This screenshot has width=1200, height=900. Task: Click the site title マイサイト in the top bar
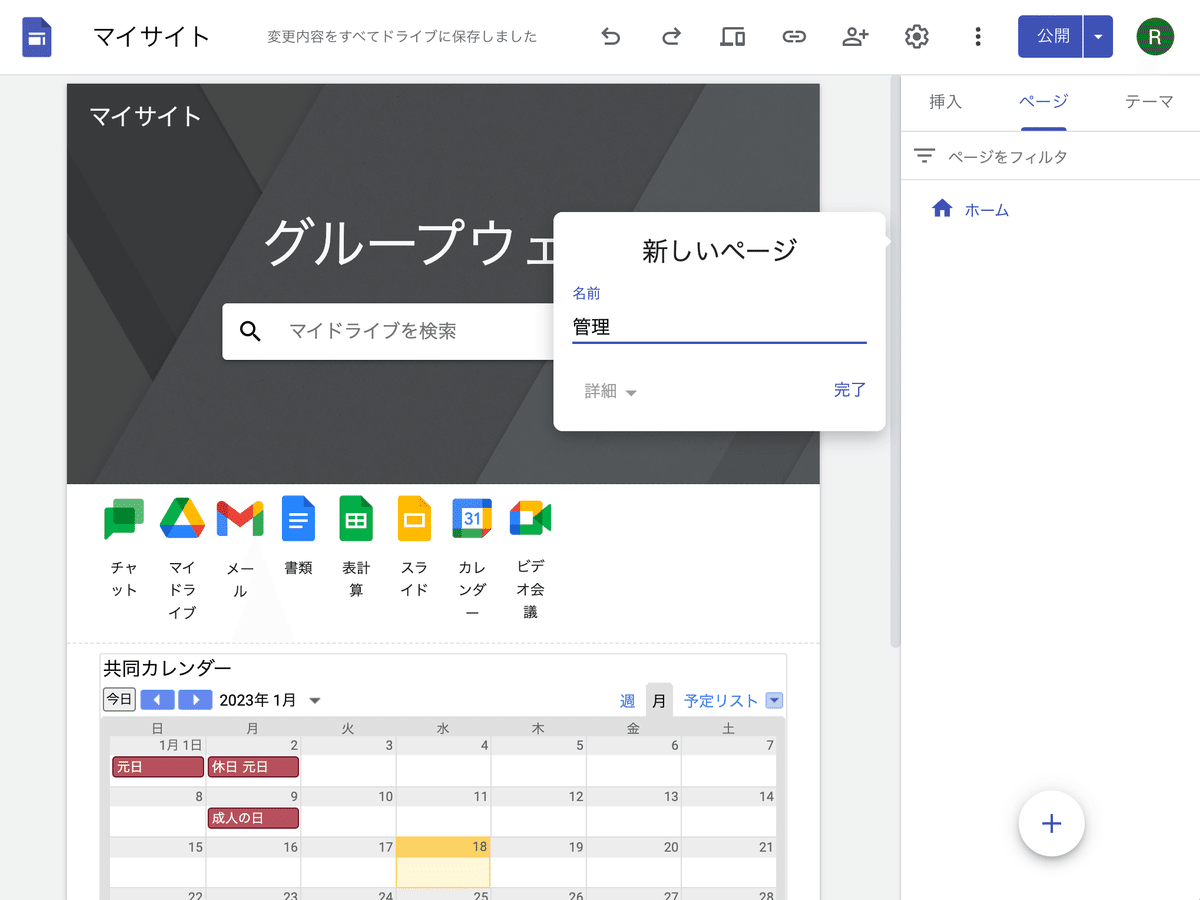point(151,37)
